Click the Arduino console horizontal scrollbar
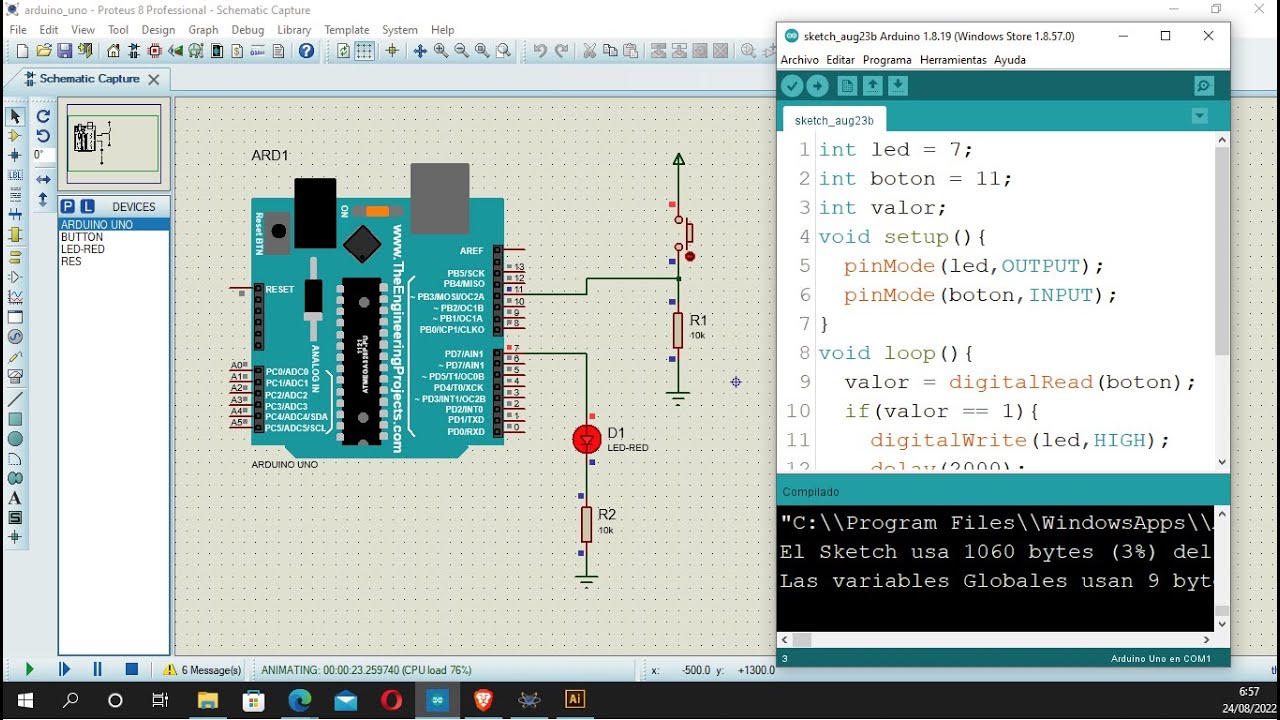Viewport: 1280px width, 720px height. point(802,640)
